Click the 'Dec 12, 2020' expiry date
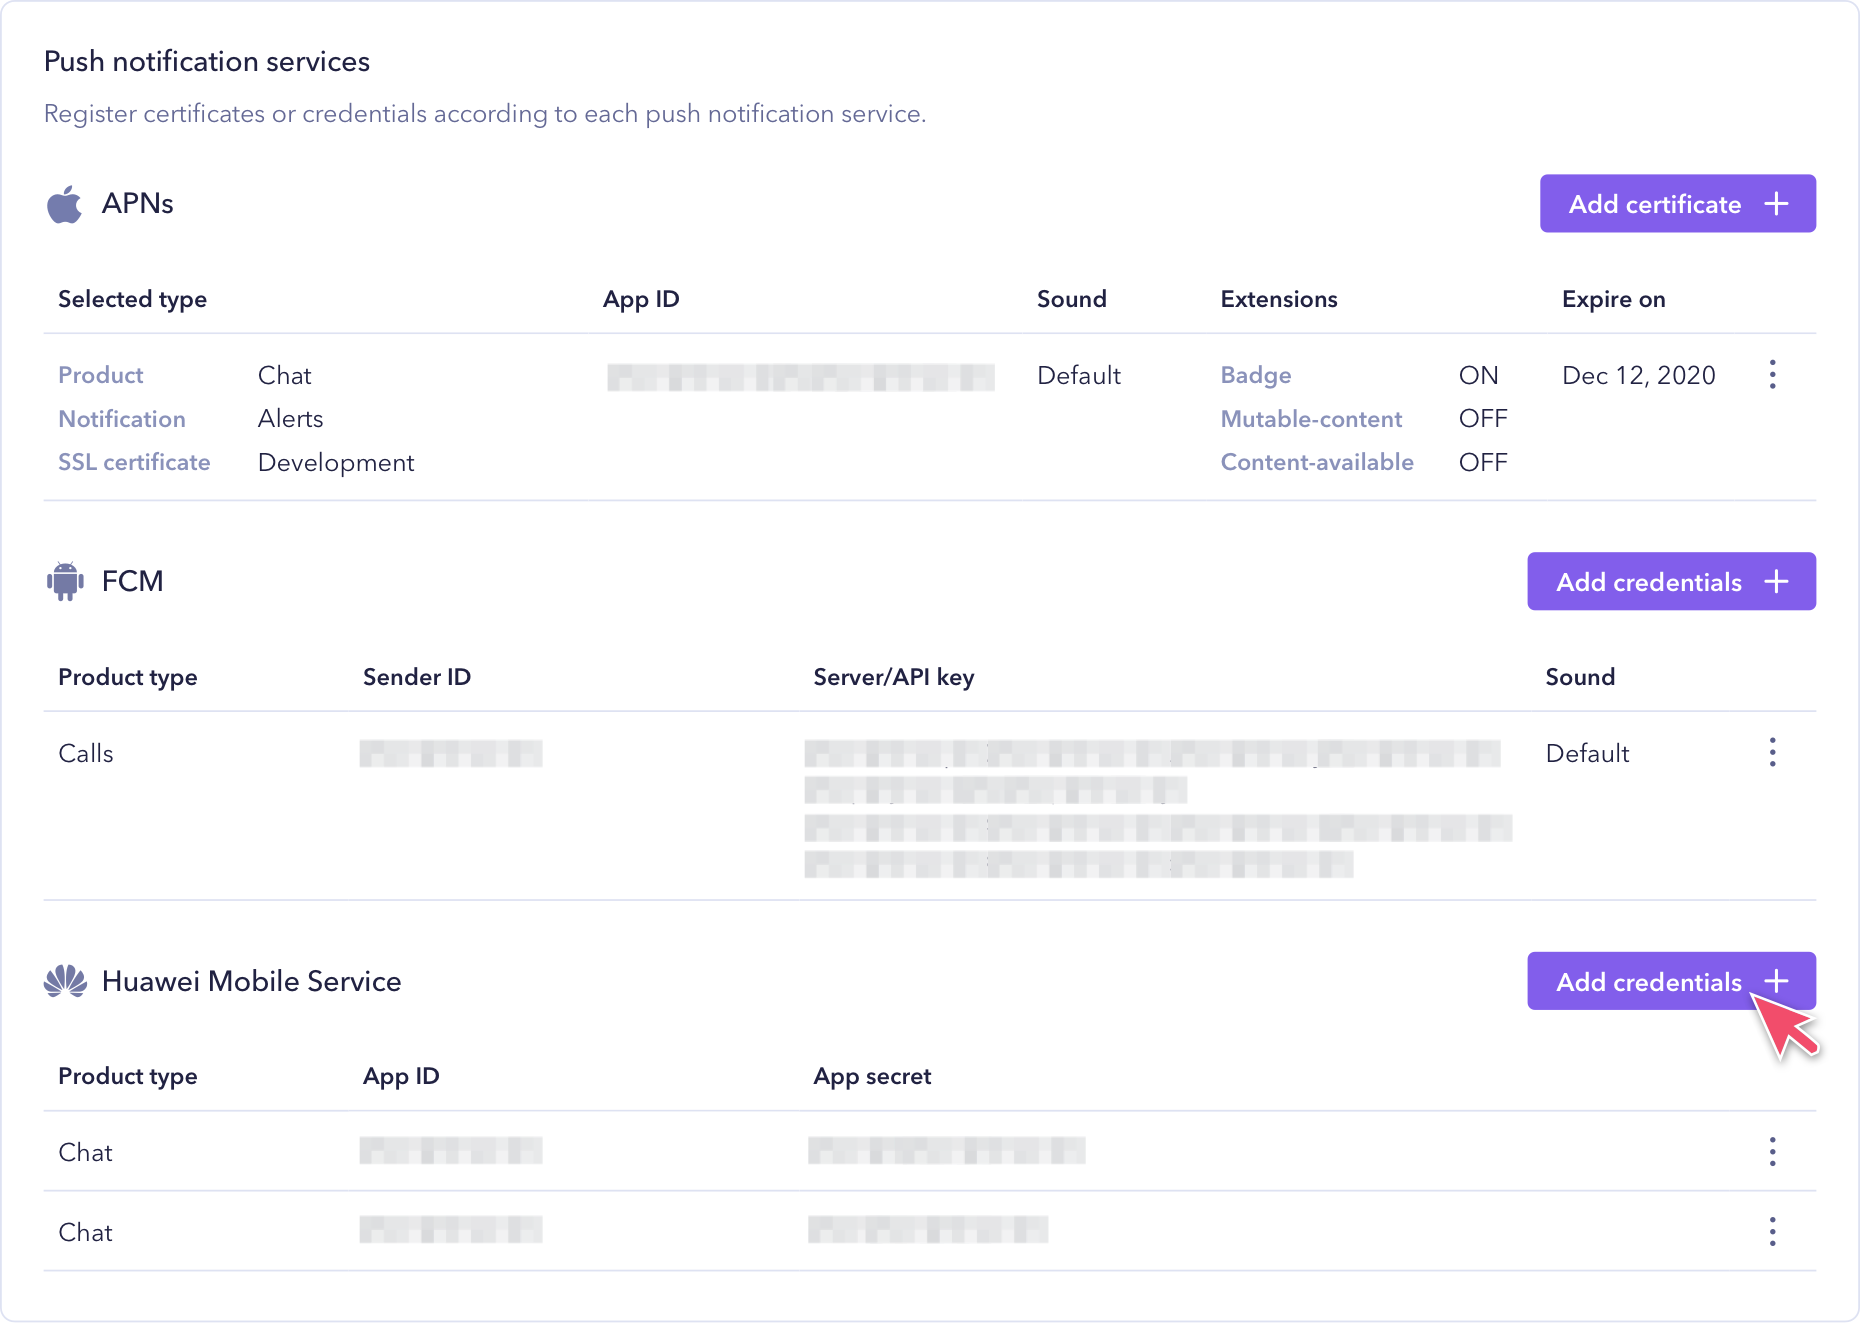 1638,375
